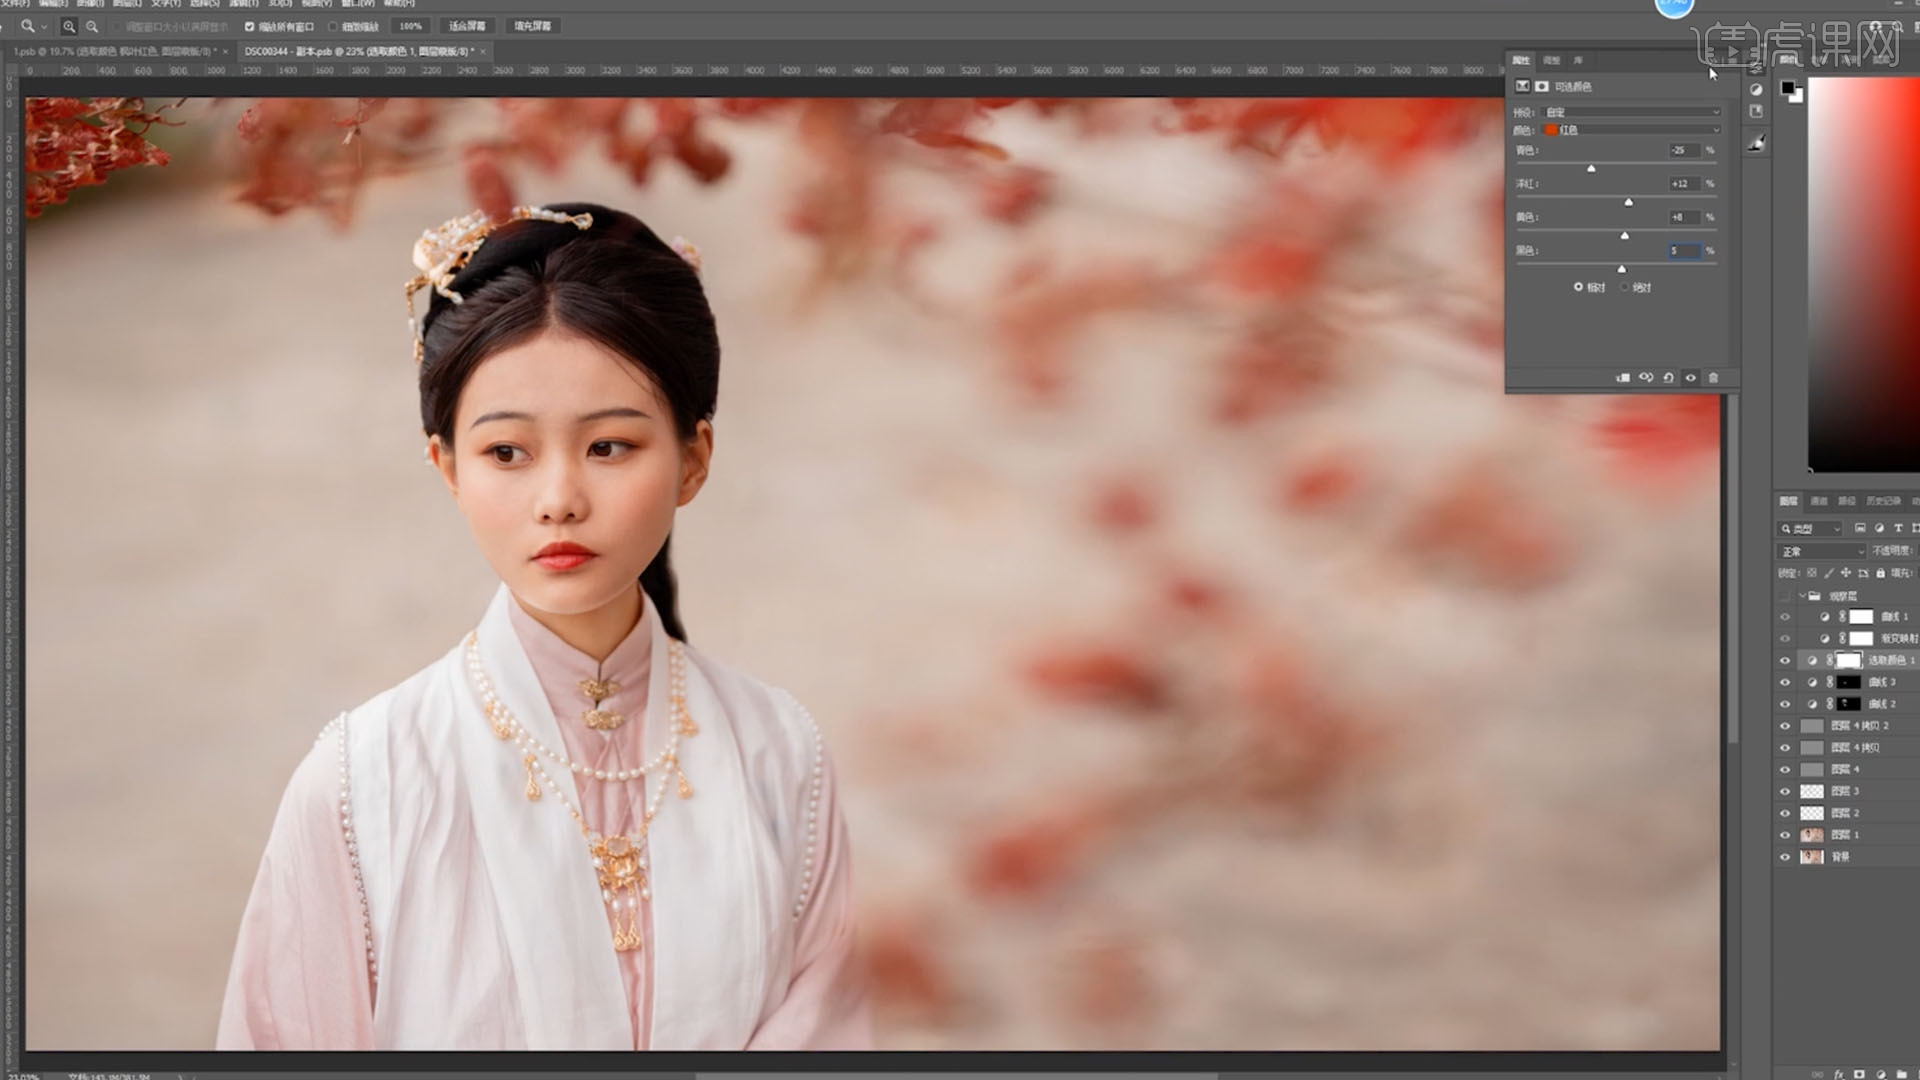Screen dimensions: 1920x1080
Task: Select the zoom out magnifier icon
Action: 92,27
